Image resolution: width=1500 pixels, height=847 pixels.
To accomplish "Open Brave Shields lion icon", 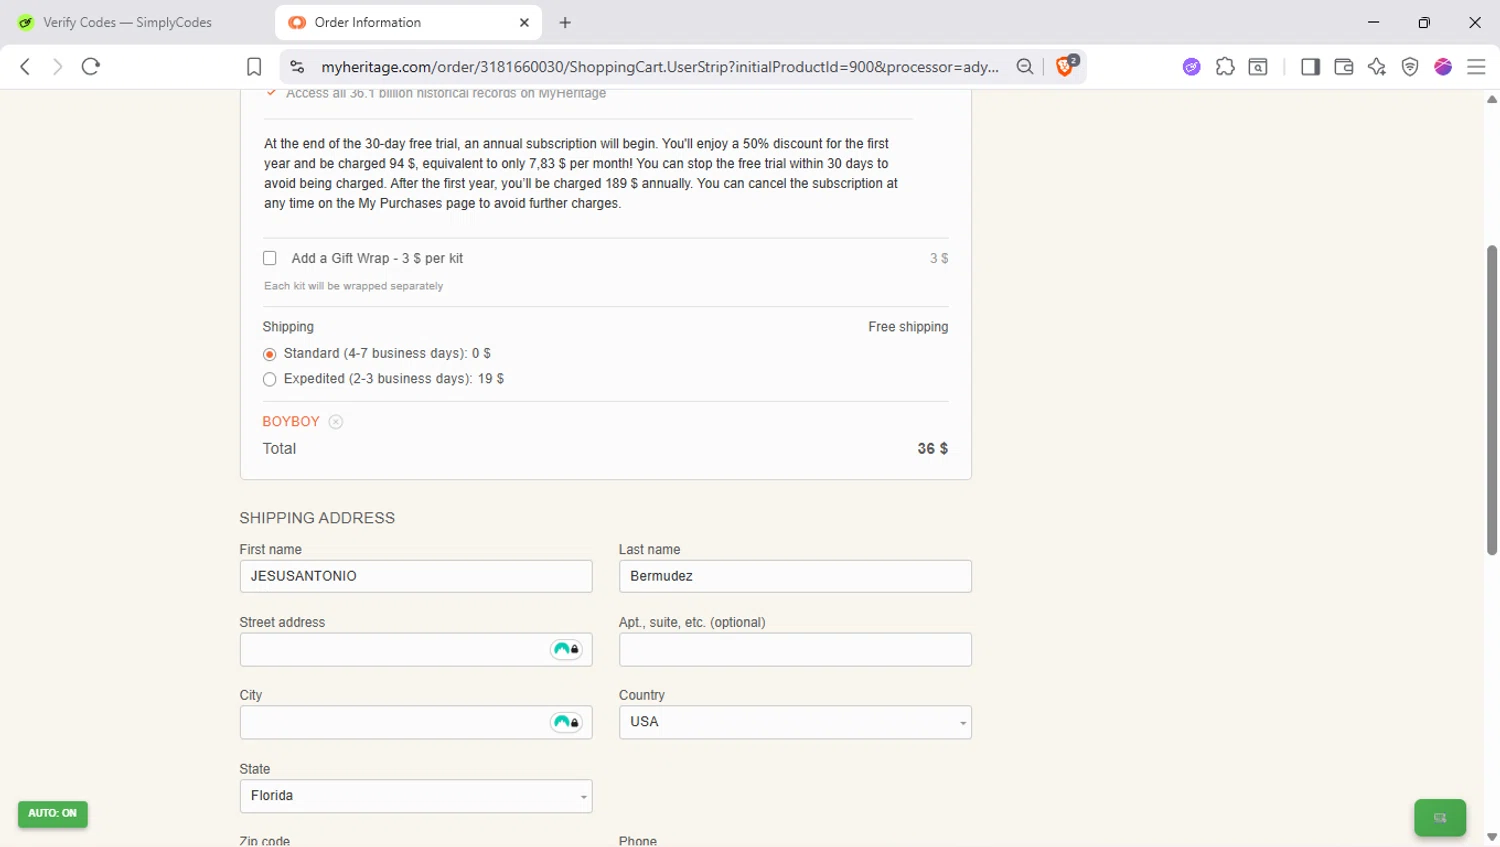I will tap(1066, 66).
